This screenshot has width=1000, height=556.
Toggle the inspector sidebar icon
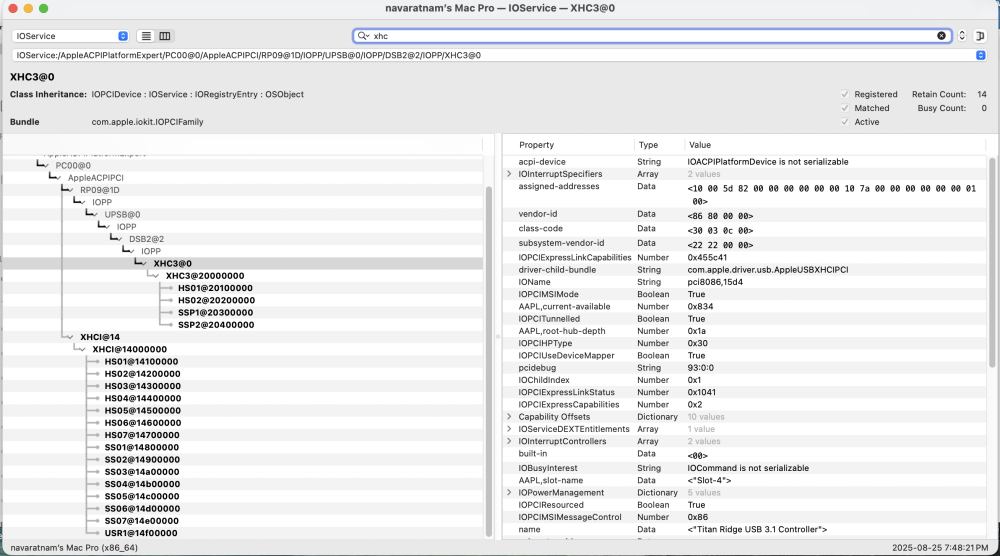(980, 36)
